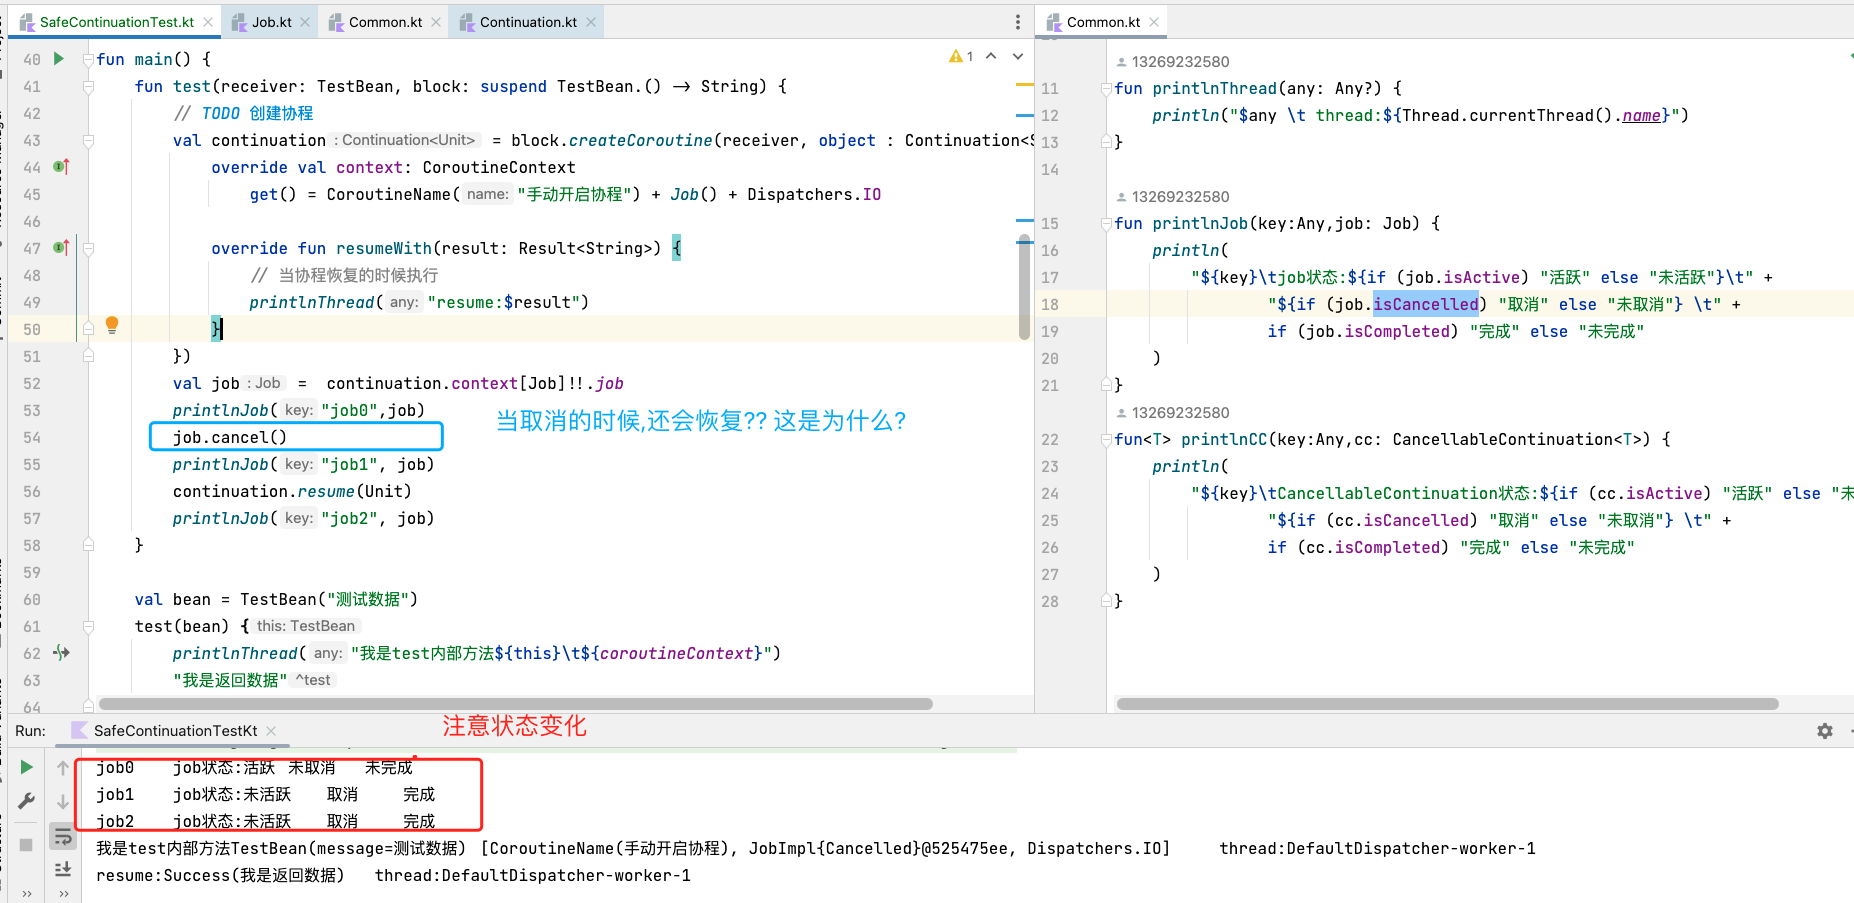This screenshot has width=1854, height=903.
Task: Close the SafeContinuationTest.kt tab
Action: point(207,22)
